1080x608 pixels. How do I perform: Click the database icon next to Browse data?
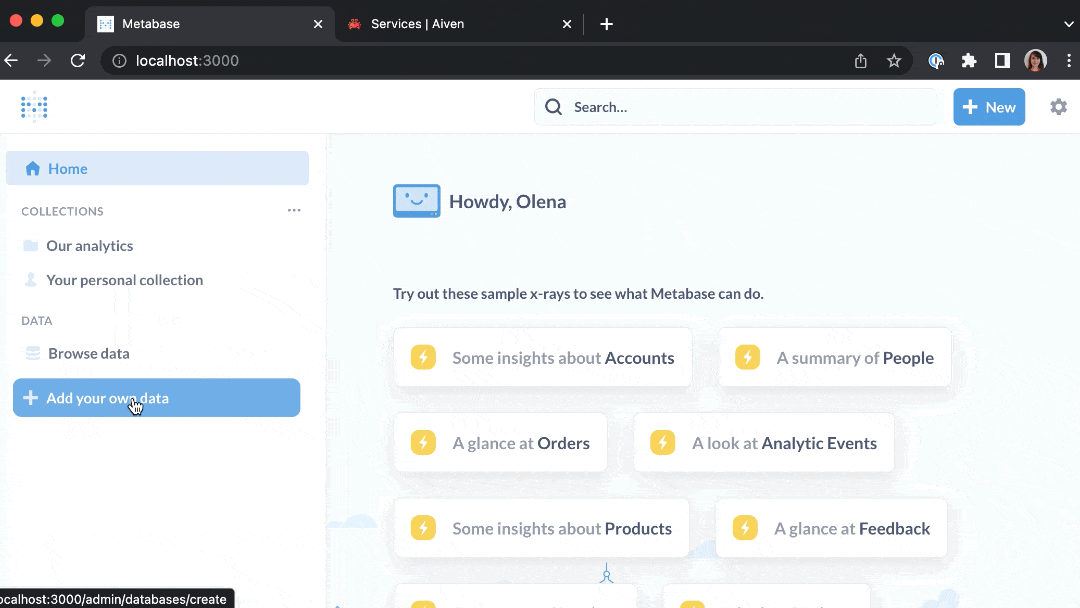coord(32,353)
